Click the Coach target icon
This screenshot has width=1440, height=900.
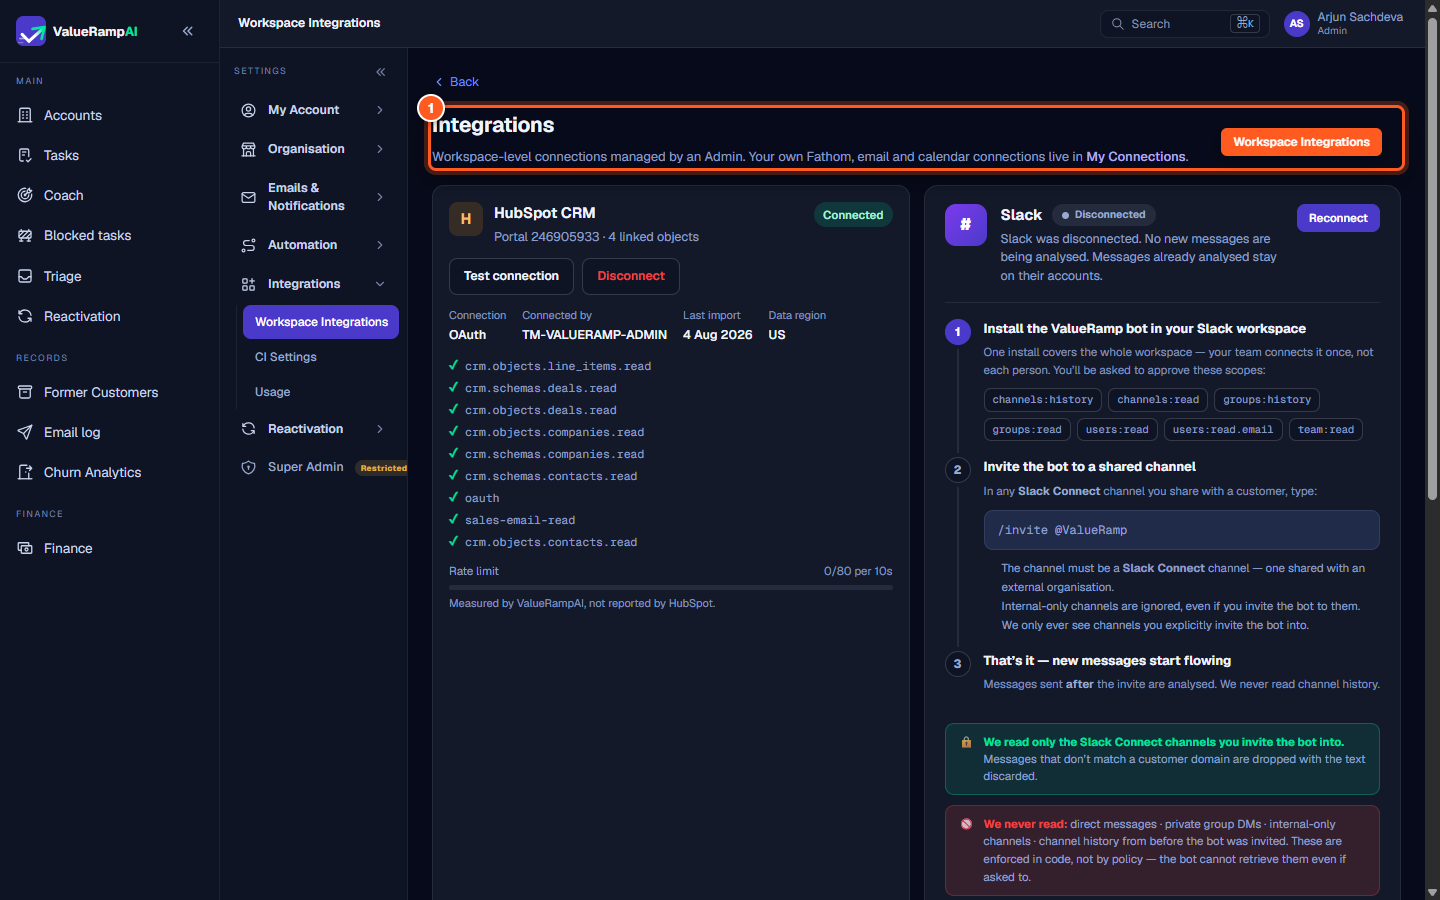click(x=25, y=195)
